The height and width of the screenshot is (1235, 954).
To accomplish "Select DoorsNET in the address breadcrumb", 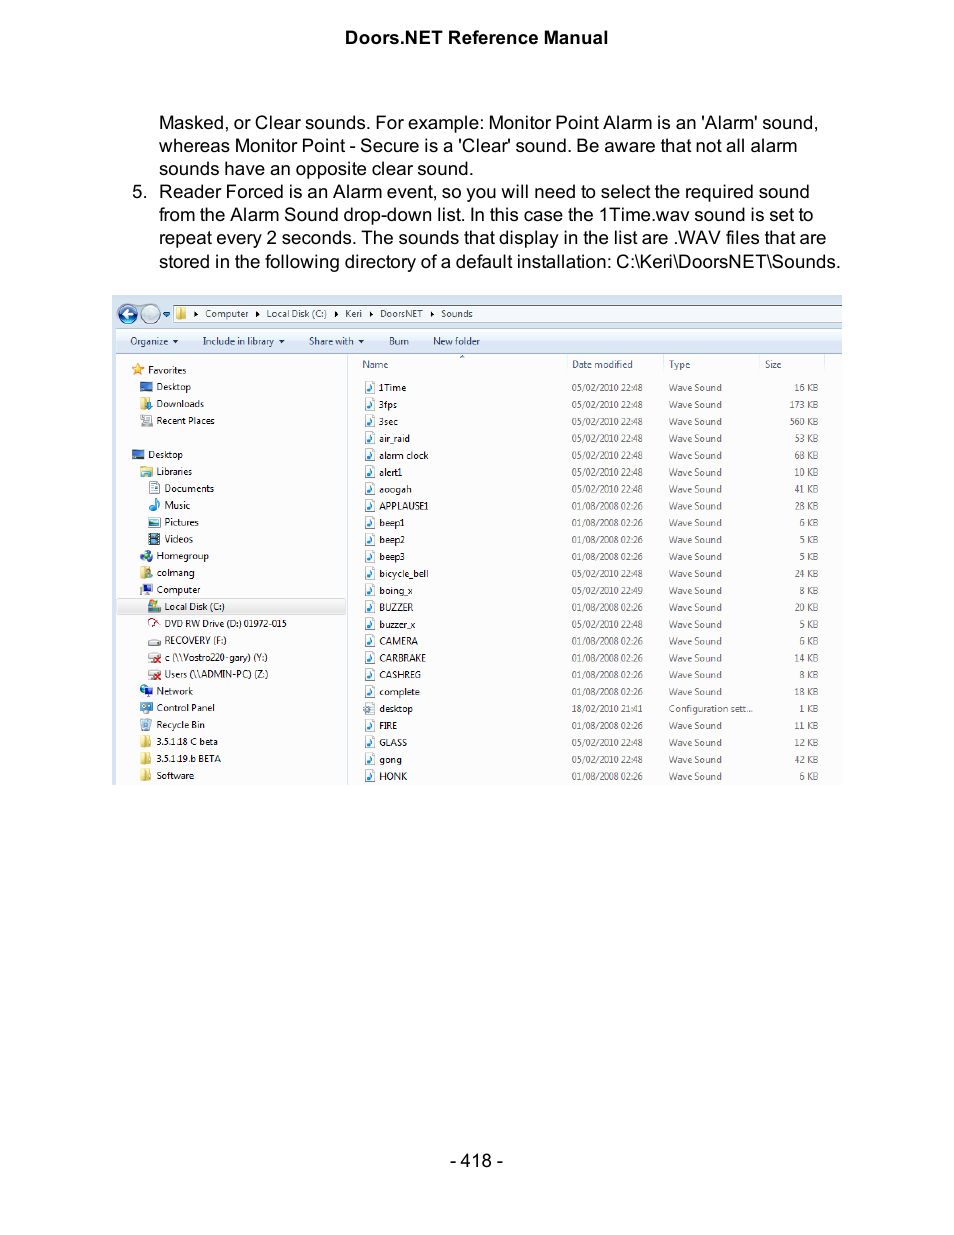I will pyautogui.click(x=401, y=314).
